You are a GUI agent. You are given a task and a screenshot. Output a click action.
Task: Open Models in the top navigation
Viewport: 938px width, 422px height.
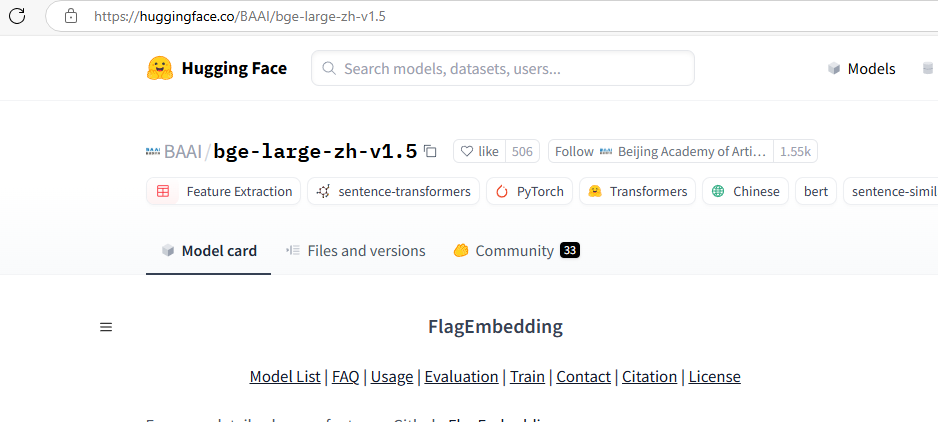pyautogui.click(x=861, y=69)
